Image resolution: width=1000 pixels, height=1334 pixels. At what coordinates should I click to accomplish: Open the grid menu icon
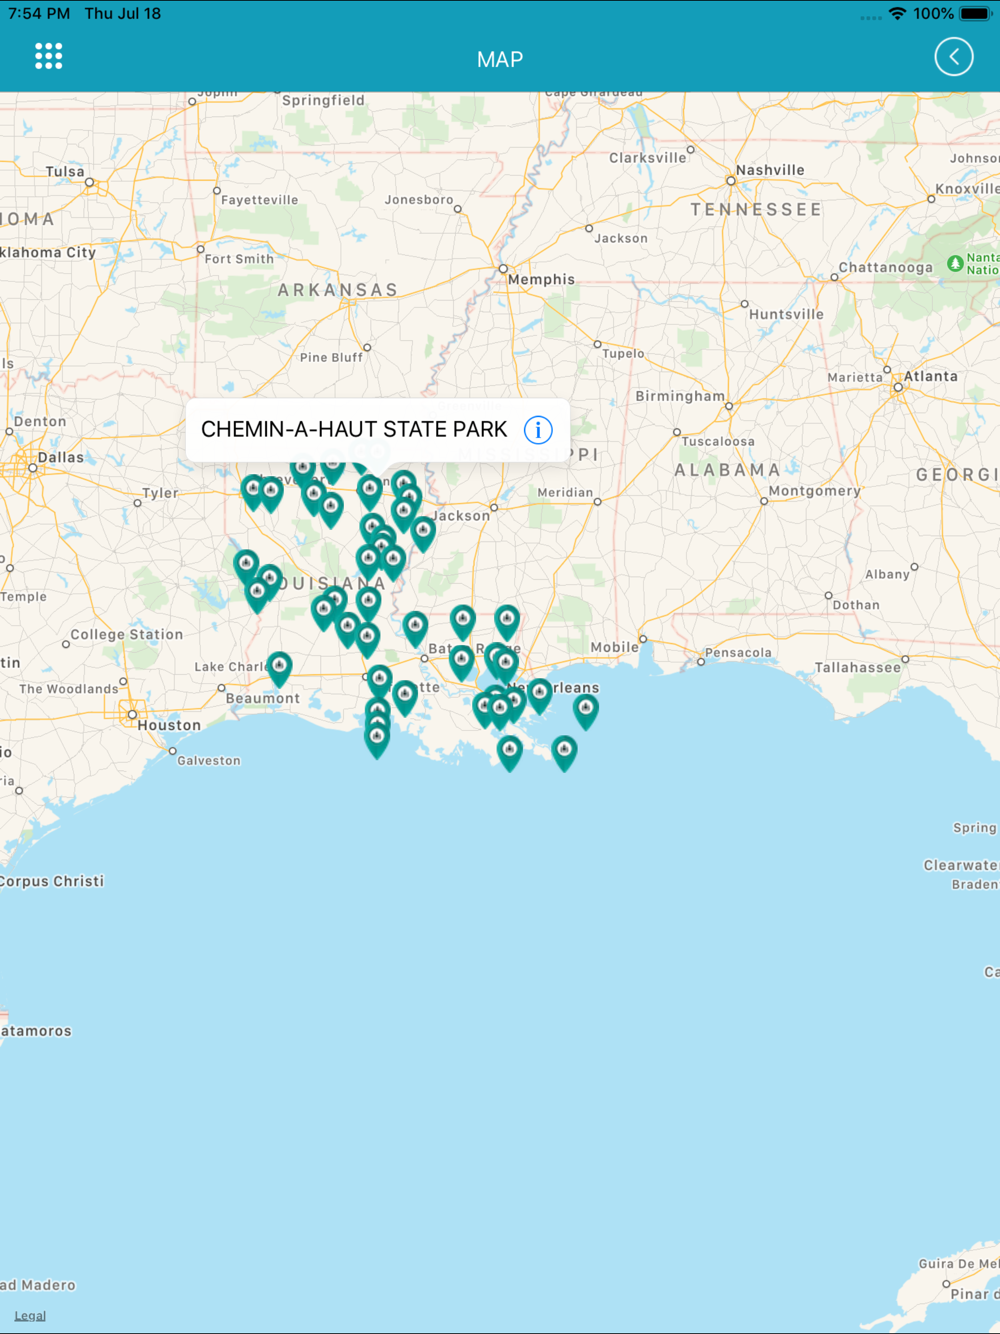48,56
